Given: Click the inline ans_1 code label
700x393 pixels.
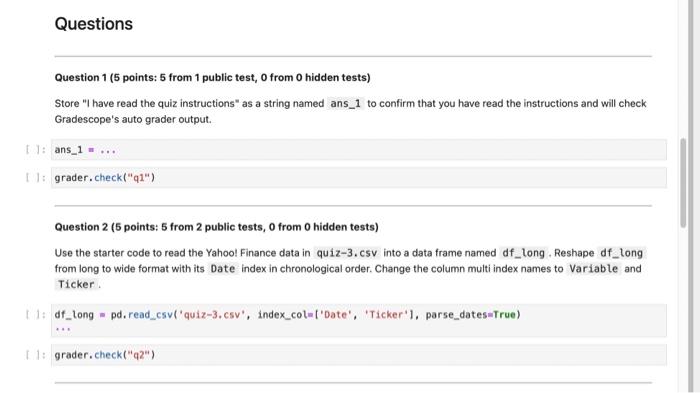Looking at the screenshot, I should [x=346, y=104].
